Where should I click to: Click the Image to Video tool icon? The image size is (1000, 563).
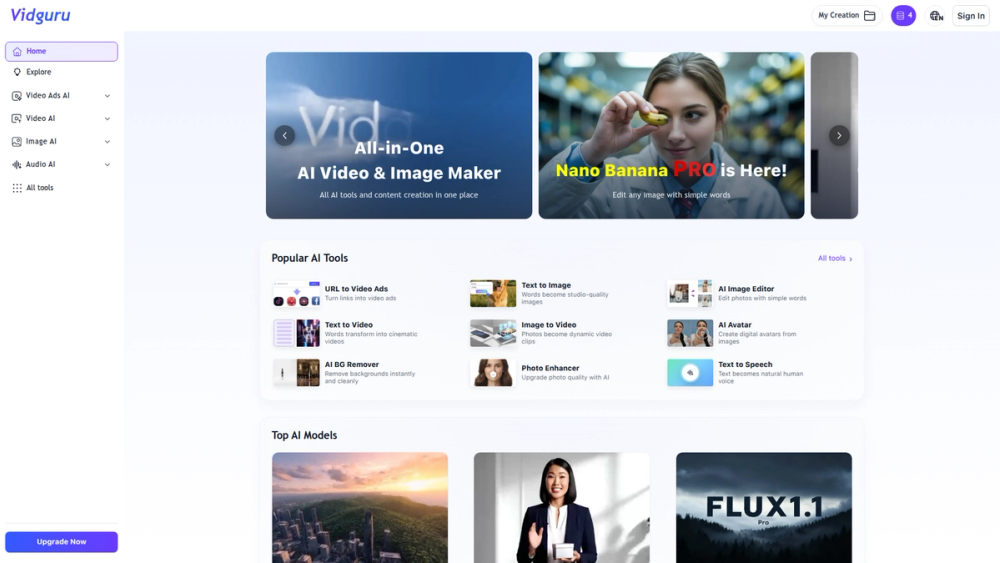pos(493,333)
